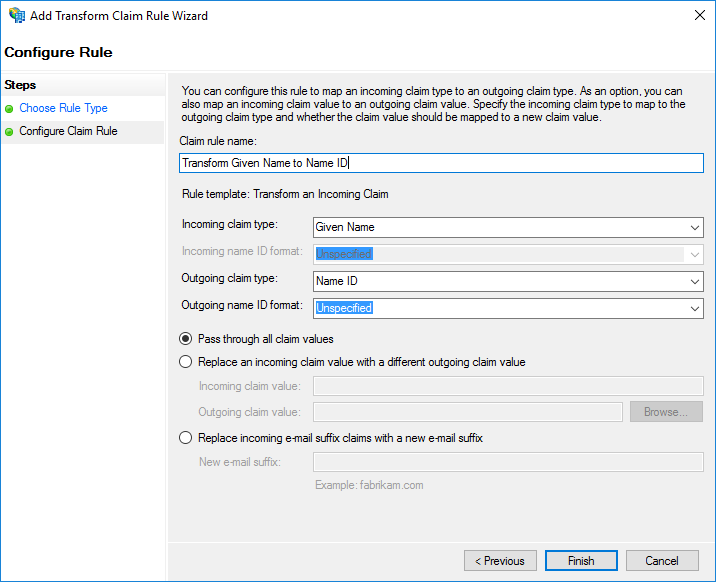Go to the Choose Rule Type step
This screenshot has height=582, width=716.
[63, 108]
